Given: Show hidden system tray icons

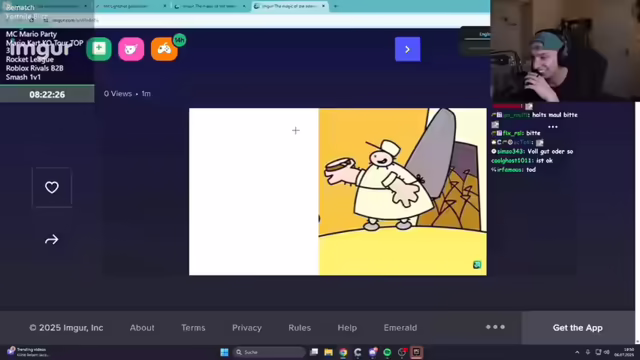Looking at the screenshot, I should (x=577, y=352).
